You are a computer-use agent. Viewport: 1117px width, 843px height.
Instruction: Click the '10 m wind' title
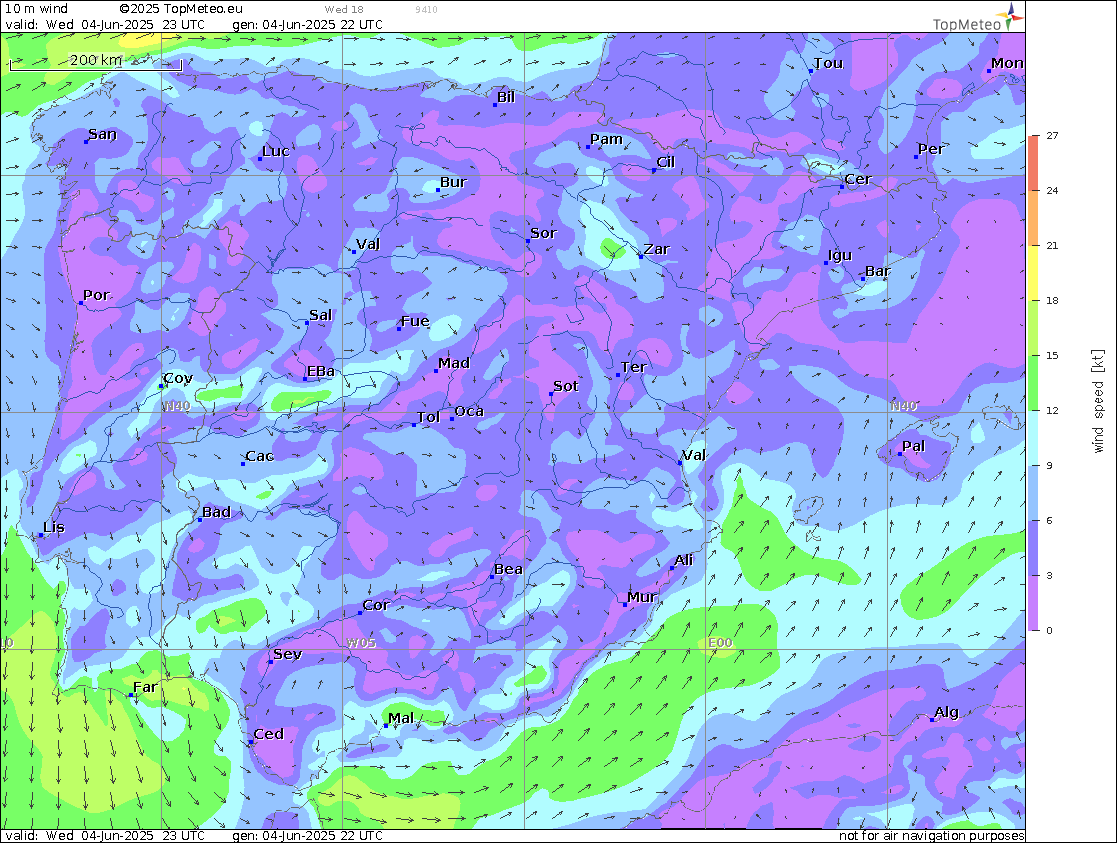coord(36,9)
